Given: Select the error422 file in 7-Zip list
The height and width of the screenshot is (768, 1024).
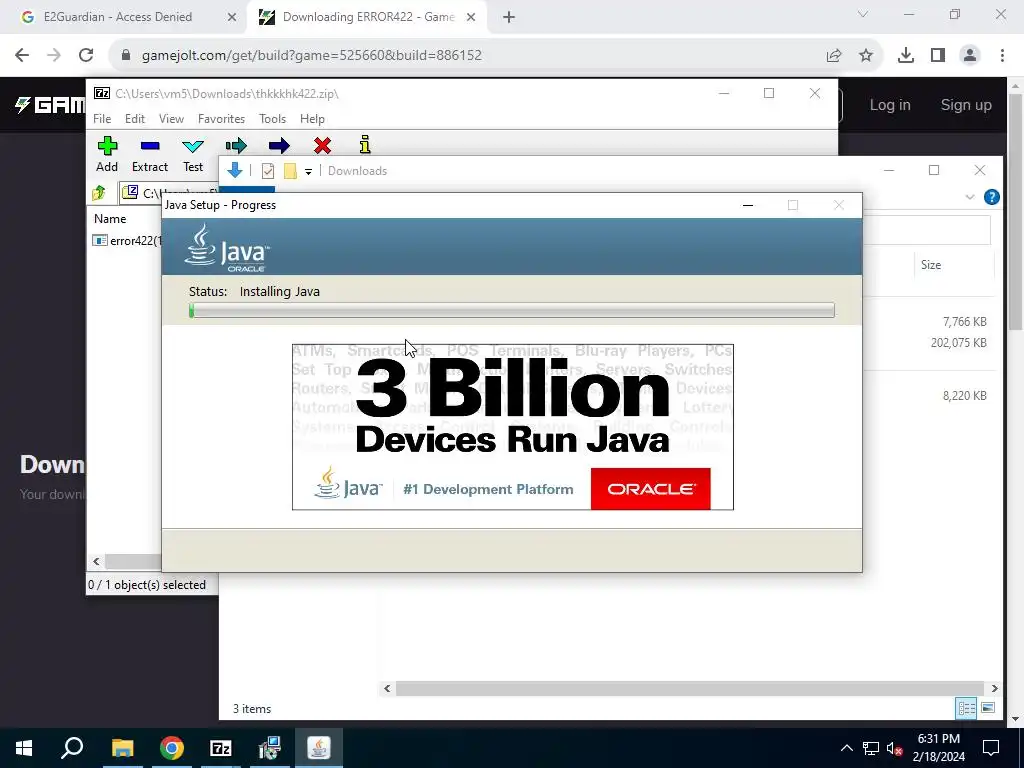Looking at the screenshot, I should 128,240.
